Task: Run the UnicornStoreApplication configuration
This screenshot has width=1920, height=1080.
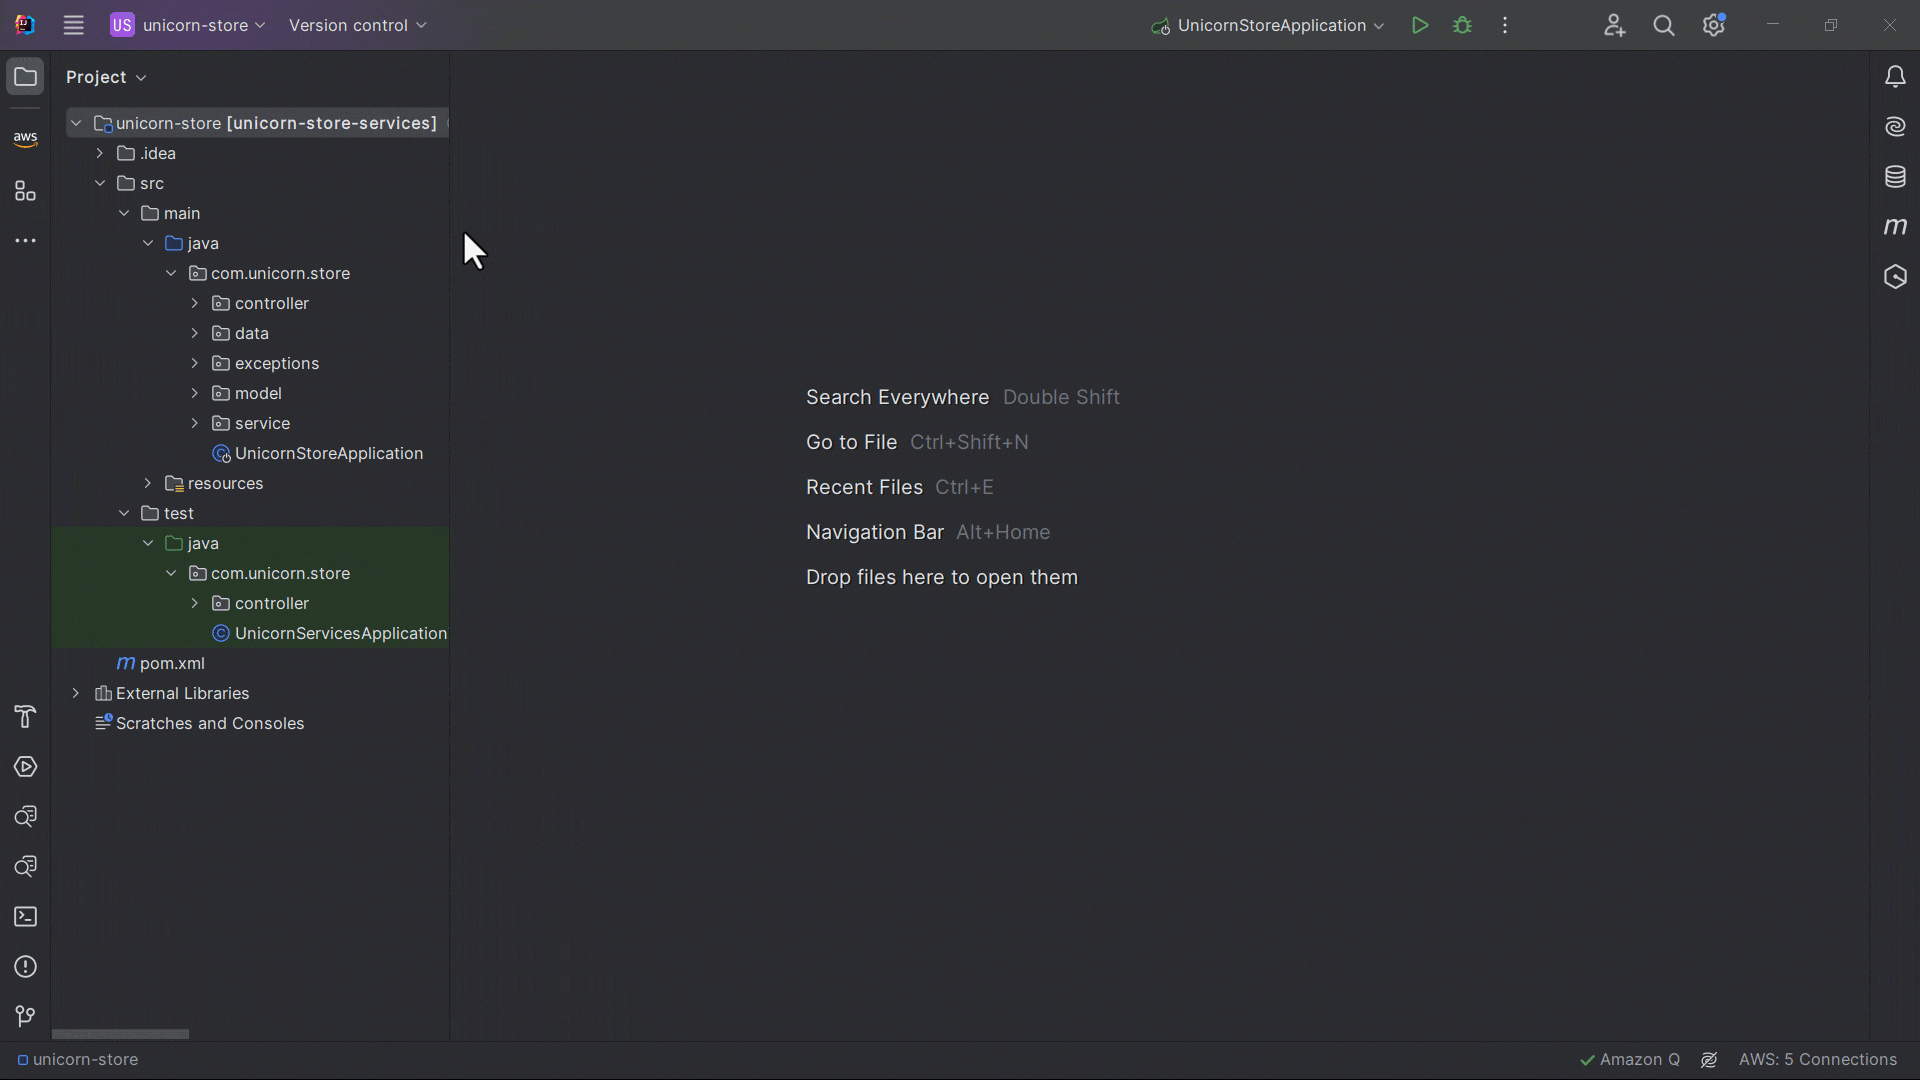Action: [x=1420, y=25]
